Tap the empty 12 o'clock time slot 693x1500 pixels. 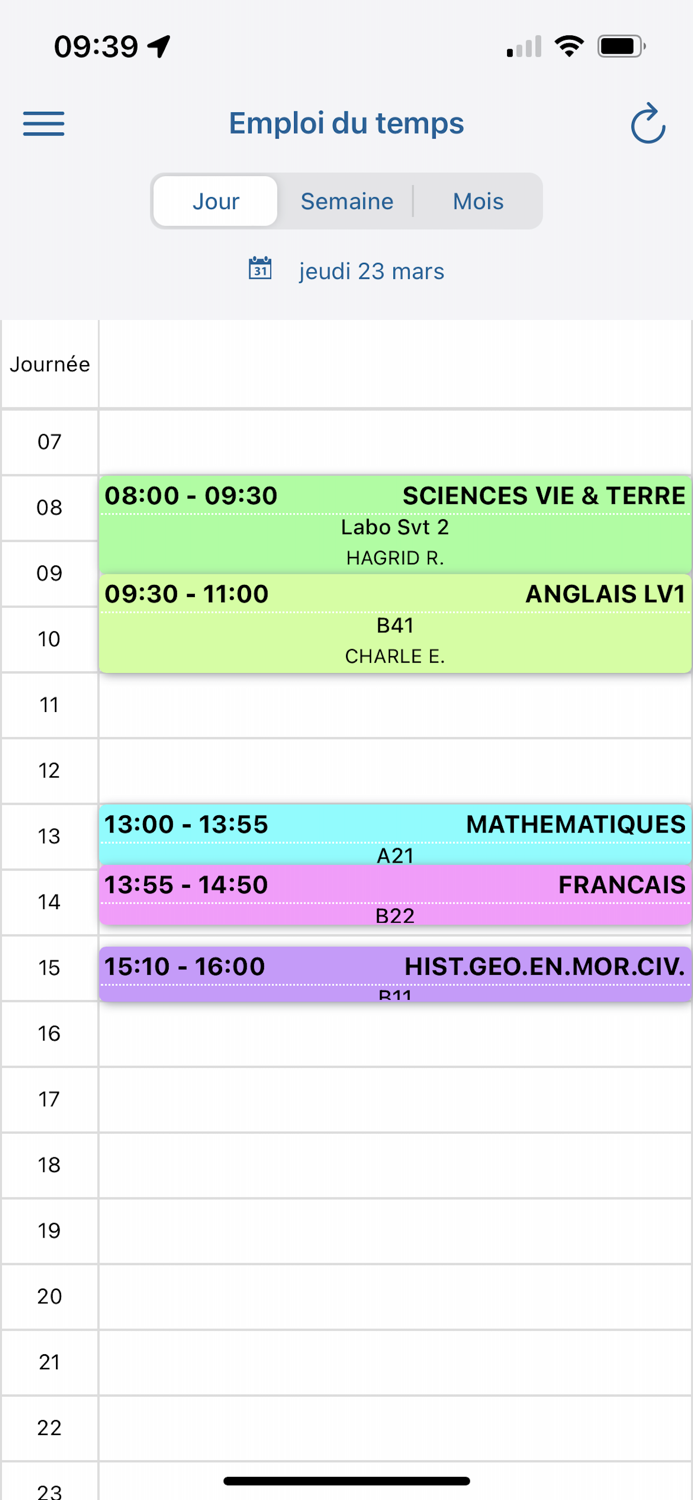click(x=394, y=770)
